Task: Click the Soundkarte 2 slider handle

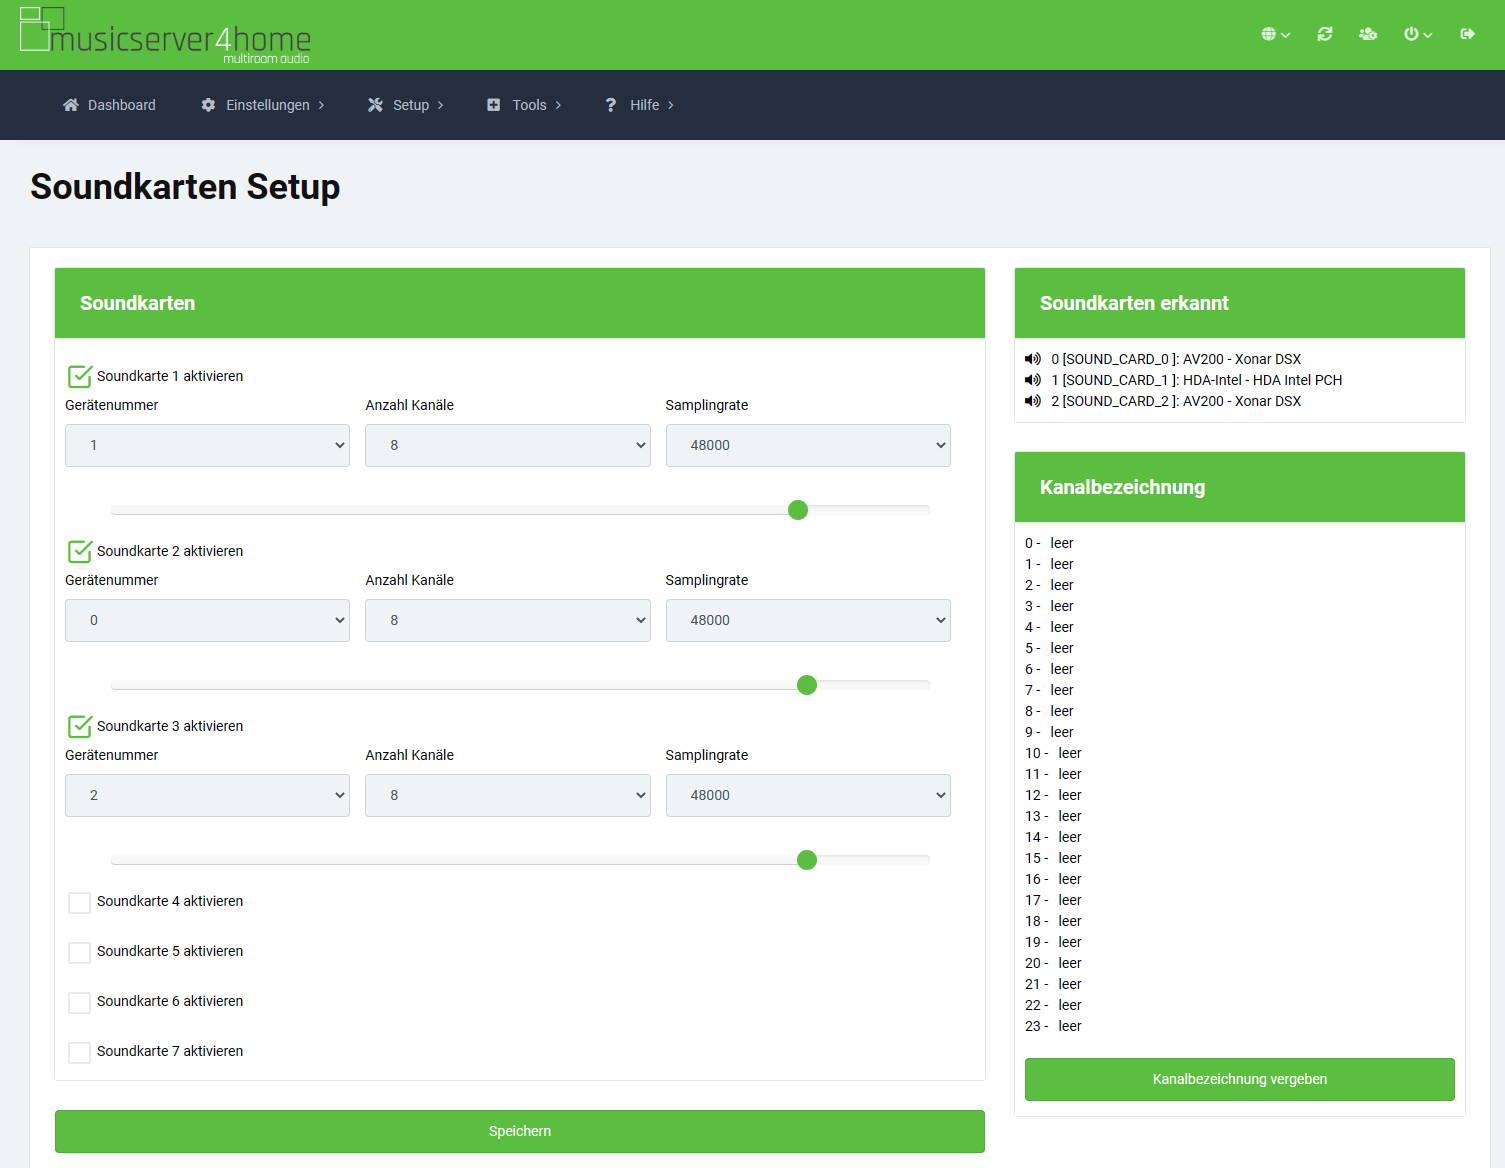Action: pos(807,685)
